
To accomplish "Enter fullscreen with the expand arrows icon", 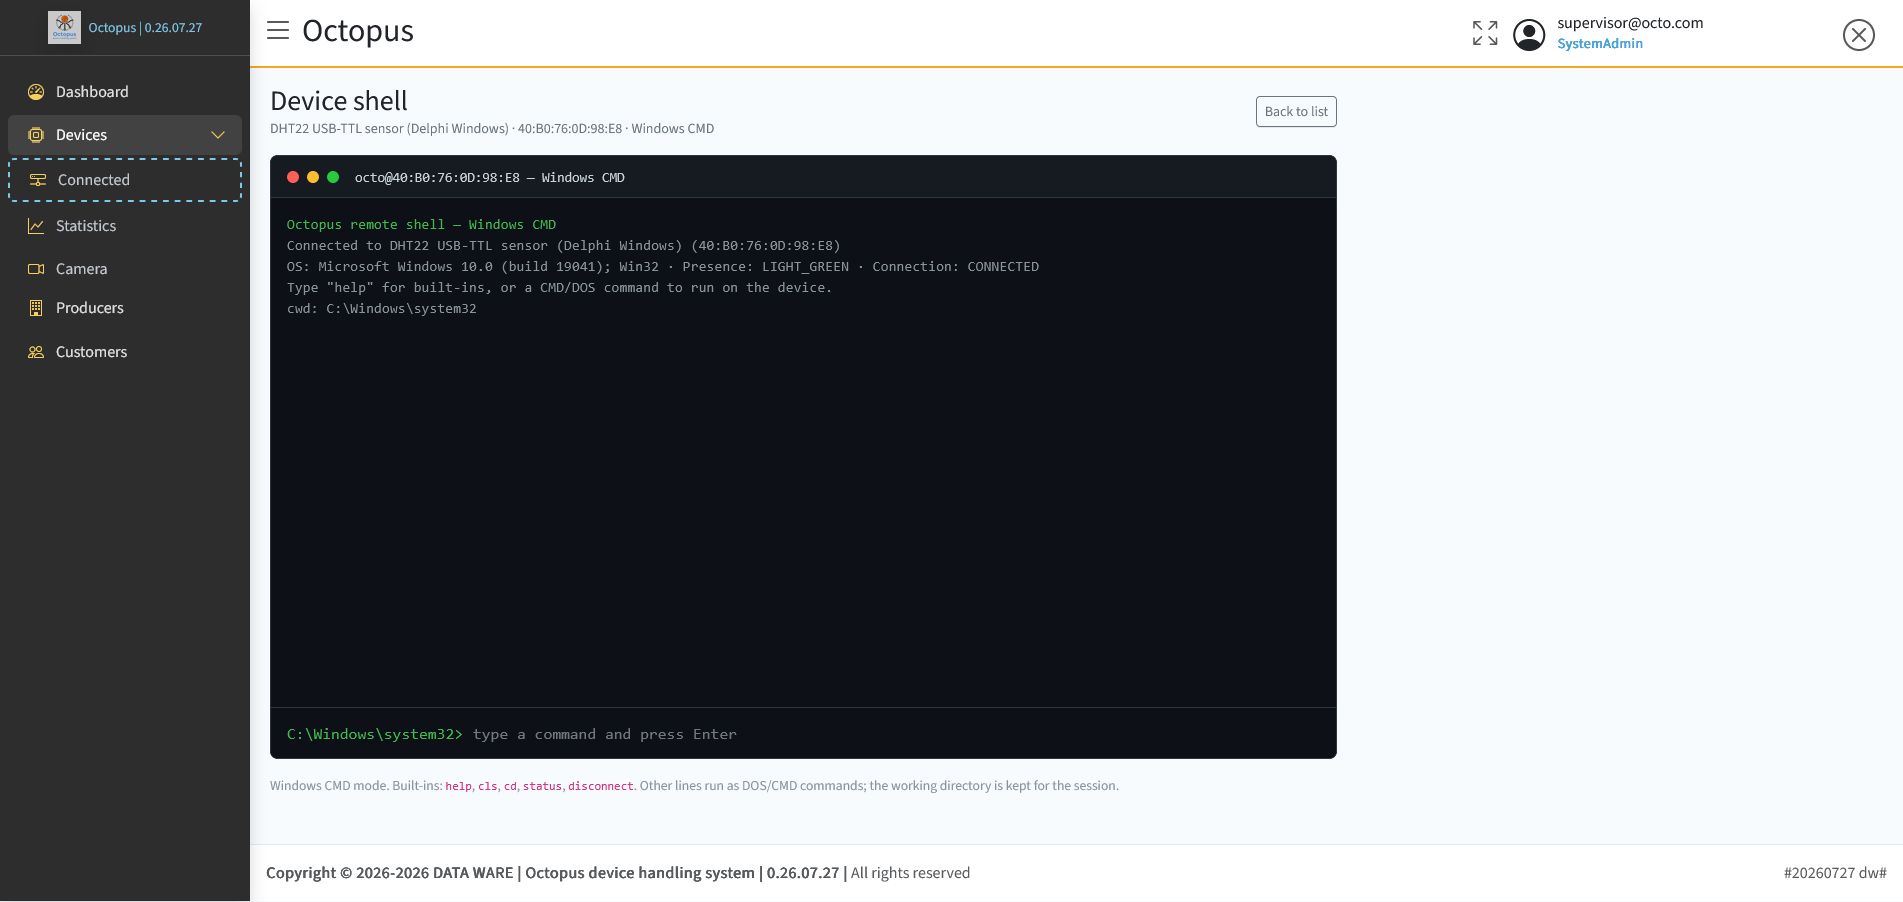I will (1485, 33).
